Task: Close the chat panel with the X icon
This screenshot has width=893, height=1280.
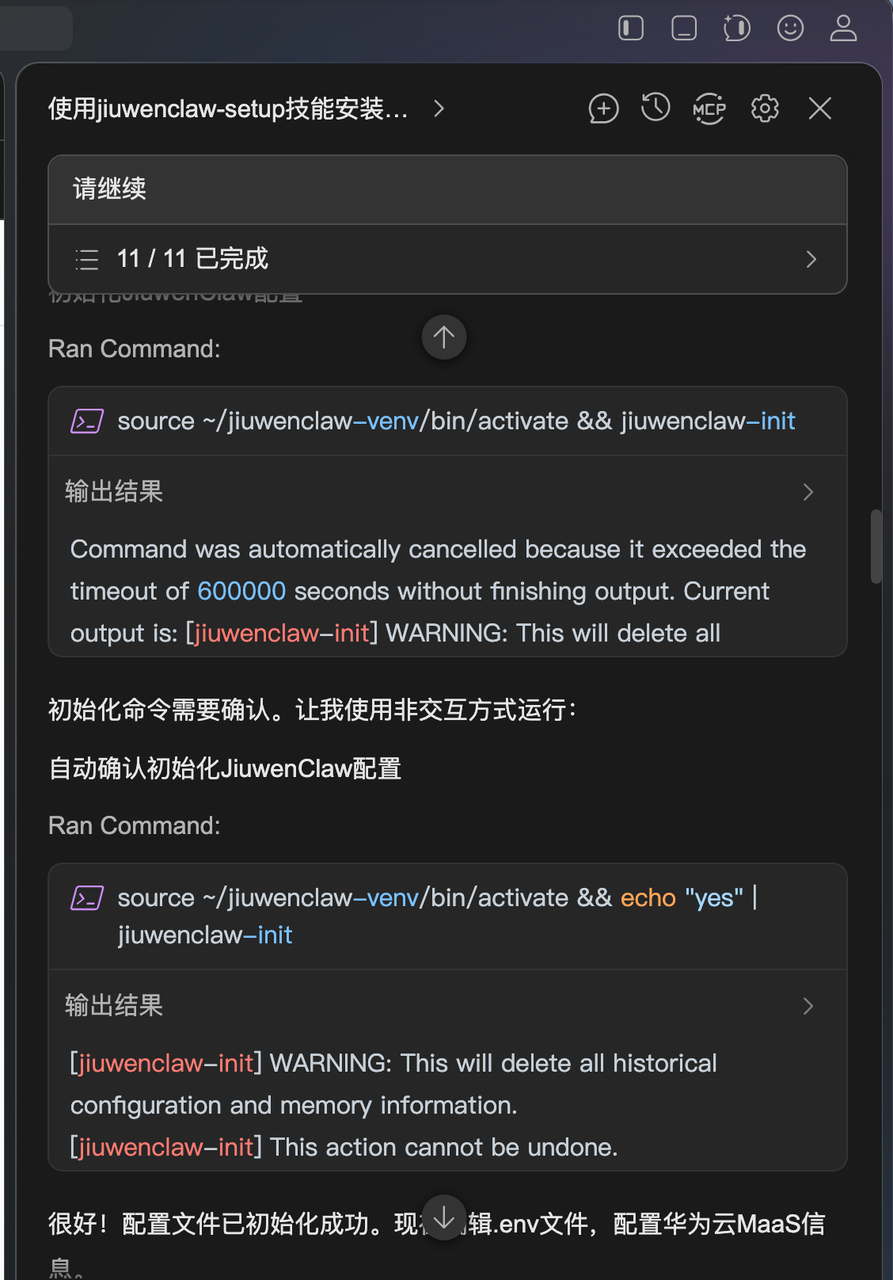Action: click(x=820, y=109)
